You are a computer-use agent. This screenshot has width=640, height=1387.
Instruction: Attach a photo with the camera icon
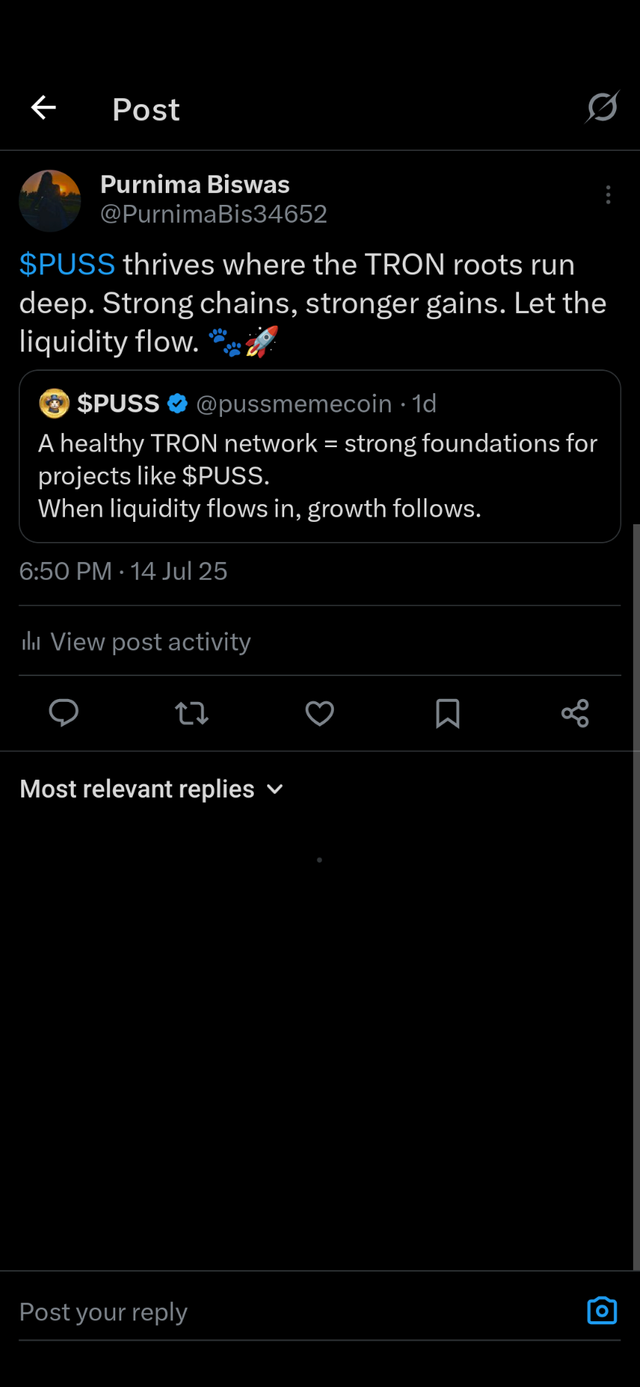click(x=602, y=1310)
